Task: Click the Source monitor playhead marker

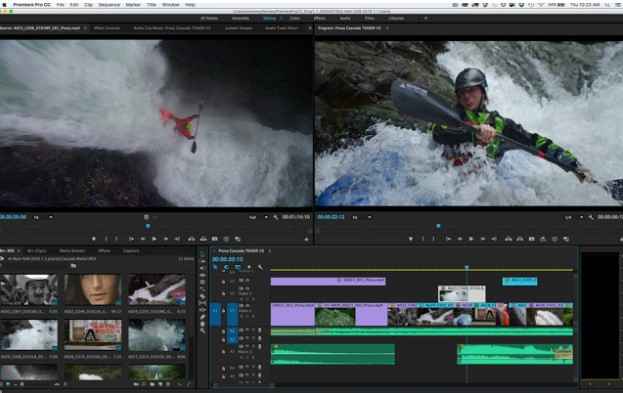Action: point(147,227)
